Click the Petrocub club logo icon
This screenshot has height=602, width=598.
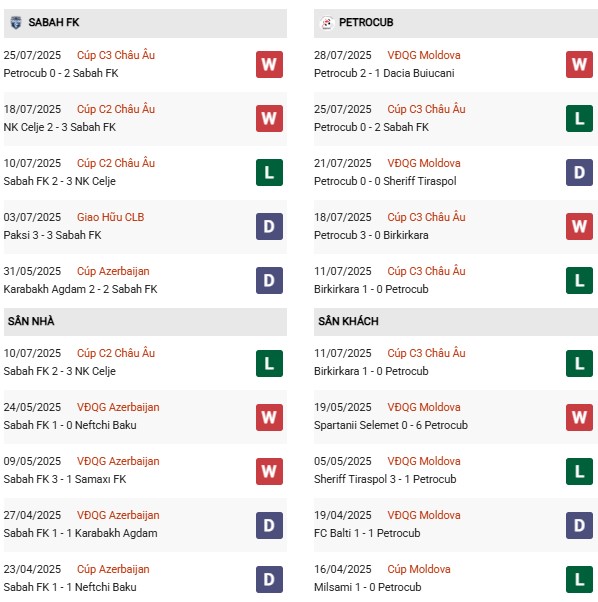[x=327, y=23]
